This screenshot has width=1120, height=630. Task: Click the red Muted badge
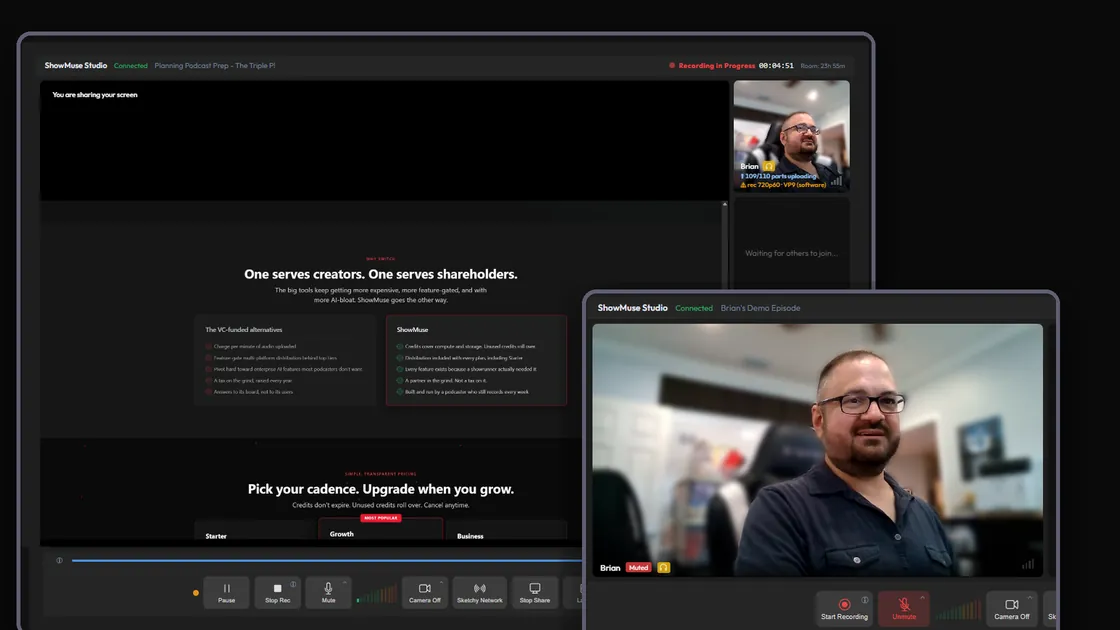pyautogui.click(x=639, y=568)
